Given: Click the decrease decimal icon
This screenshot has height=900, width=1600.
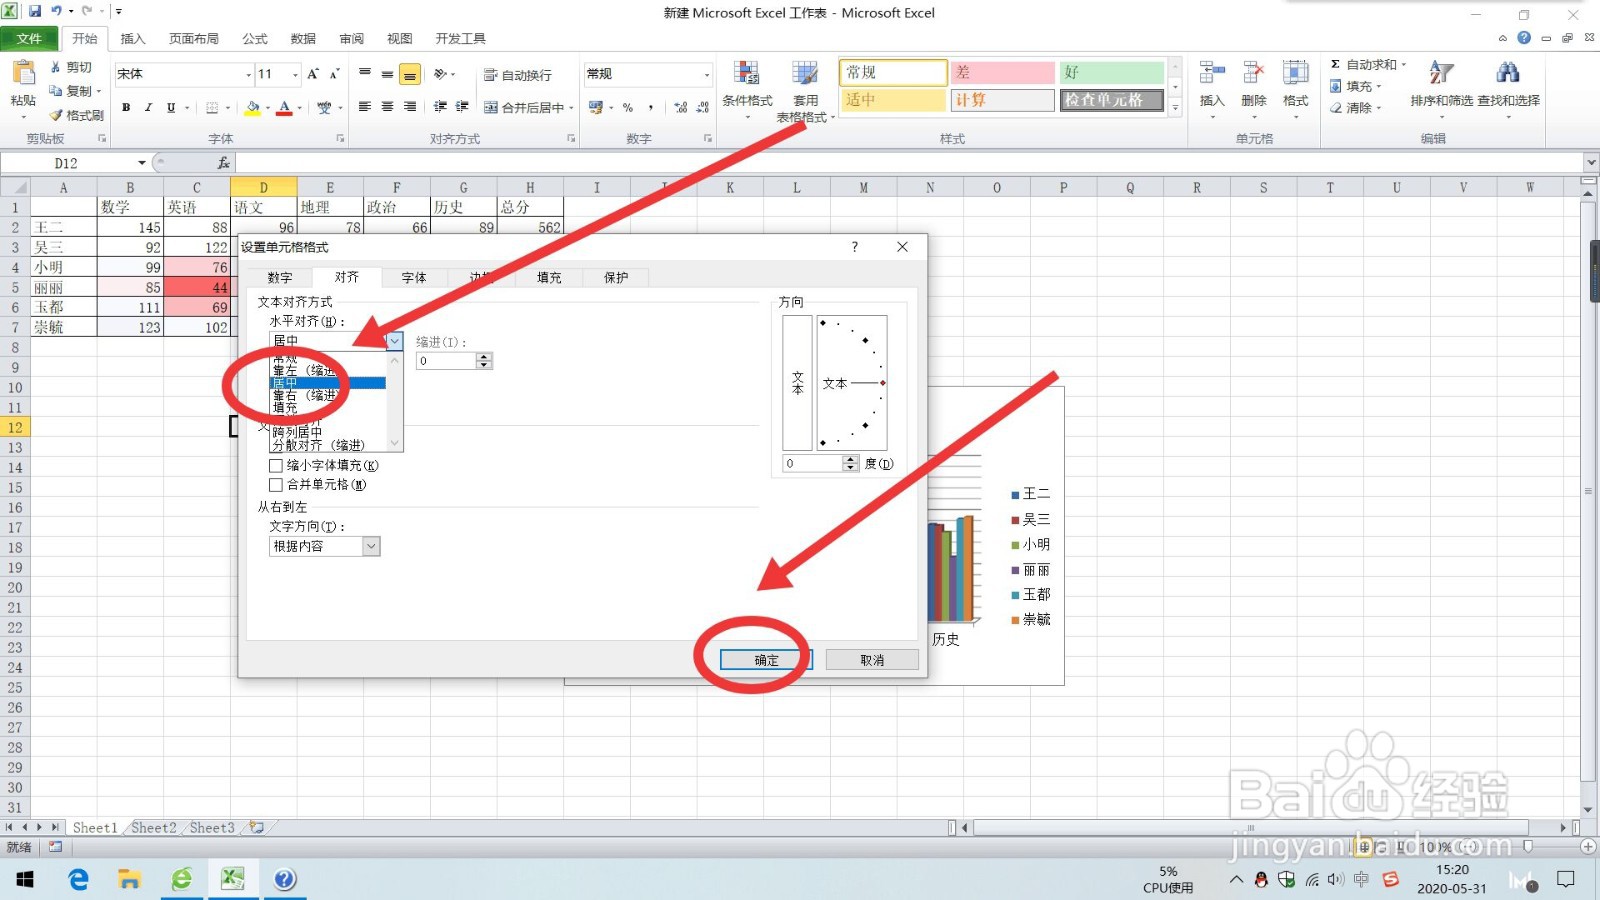Looking at the screenshot, I should tap(702, 107).
